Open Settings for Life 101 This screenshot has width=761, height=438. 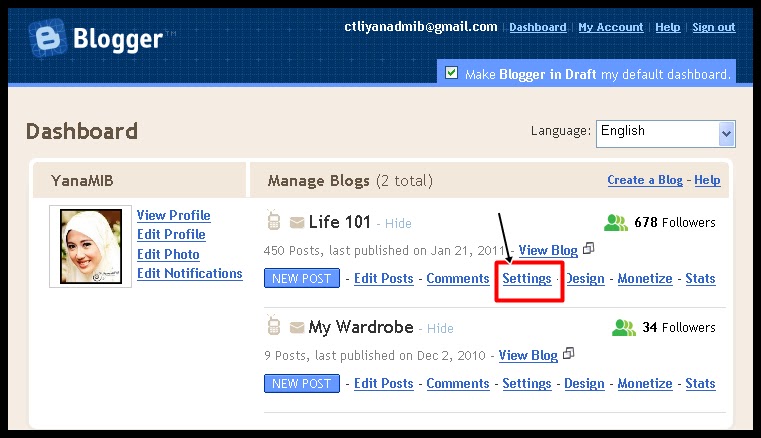tap(527, 279)
